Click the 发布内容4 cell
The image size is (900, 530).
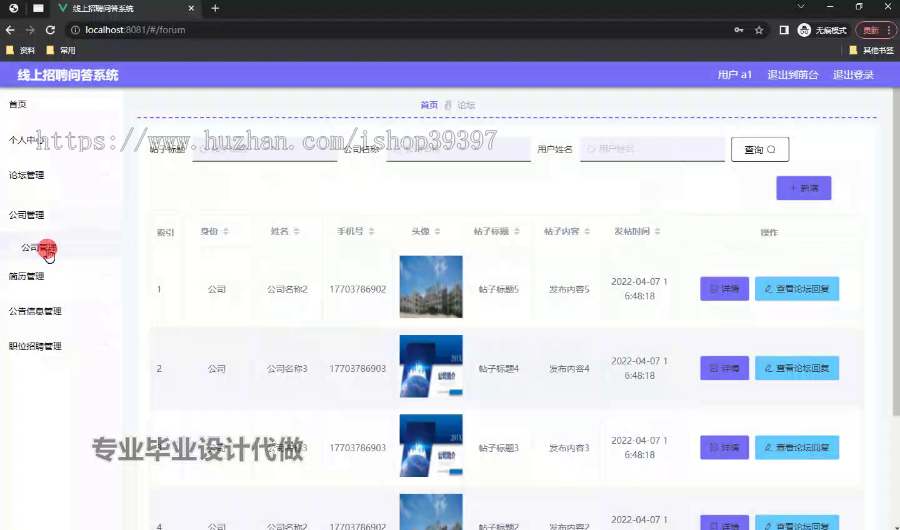(x=569, y=369)
